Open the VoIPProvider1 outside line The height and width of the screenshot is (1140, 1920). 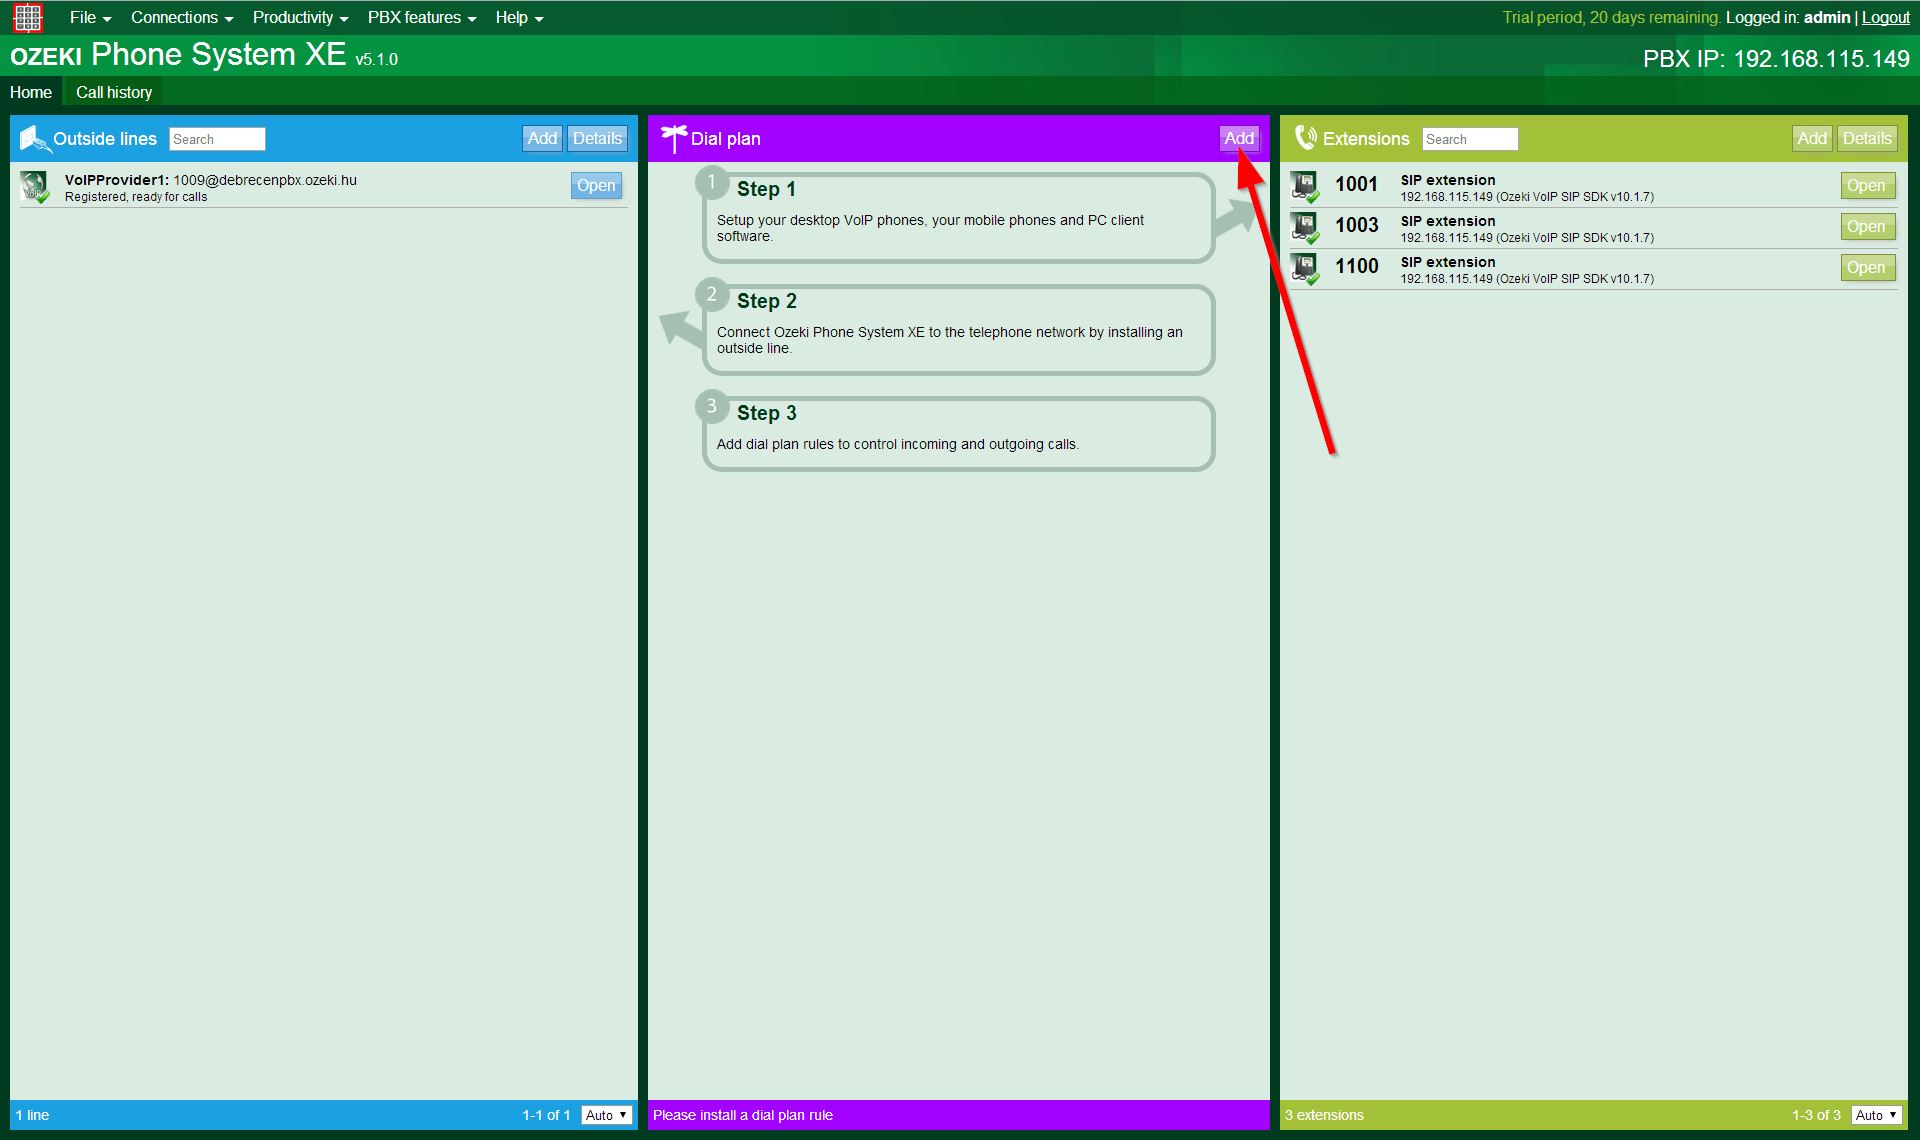click(x=596, y=185)
